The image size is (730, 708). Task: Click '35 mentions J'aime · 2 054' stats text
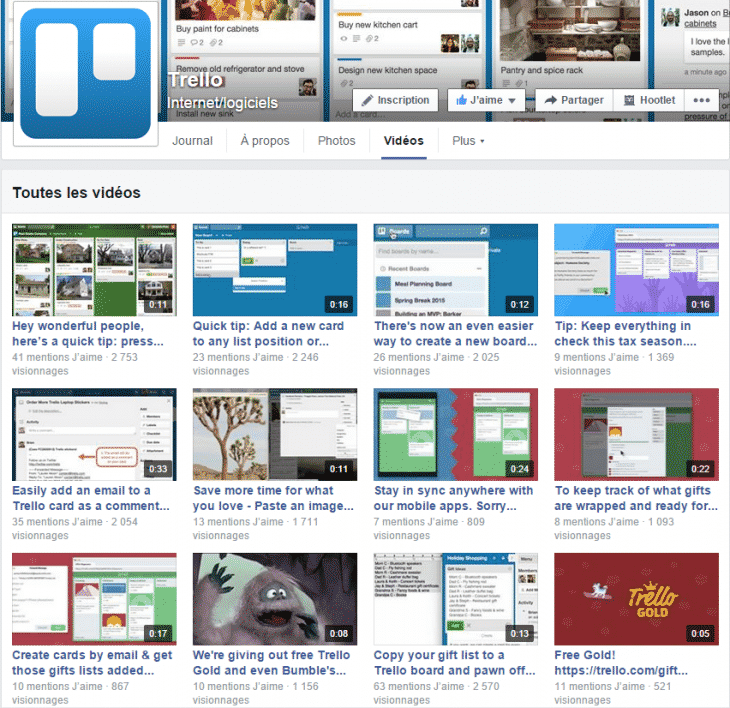click(75, 522)
